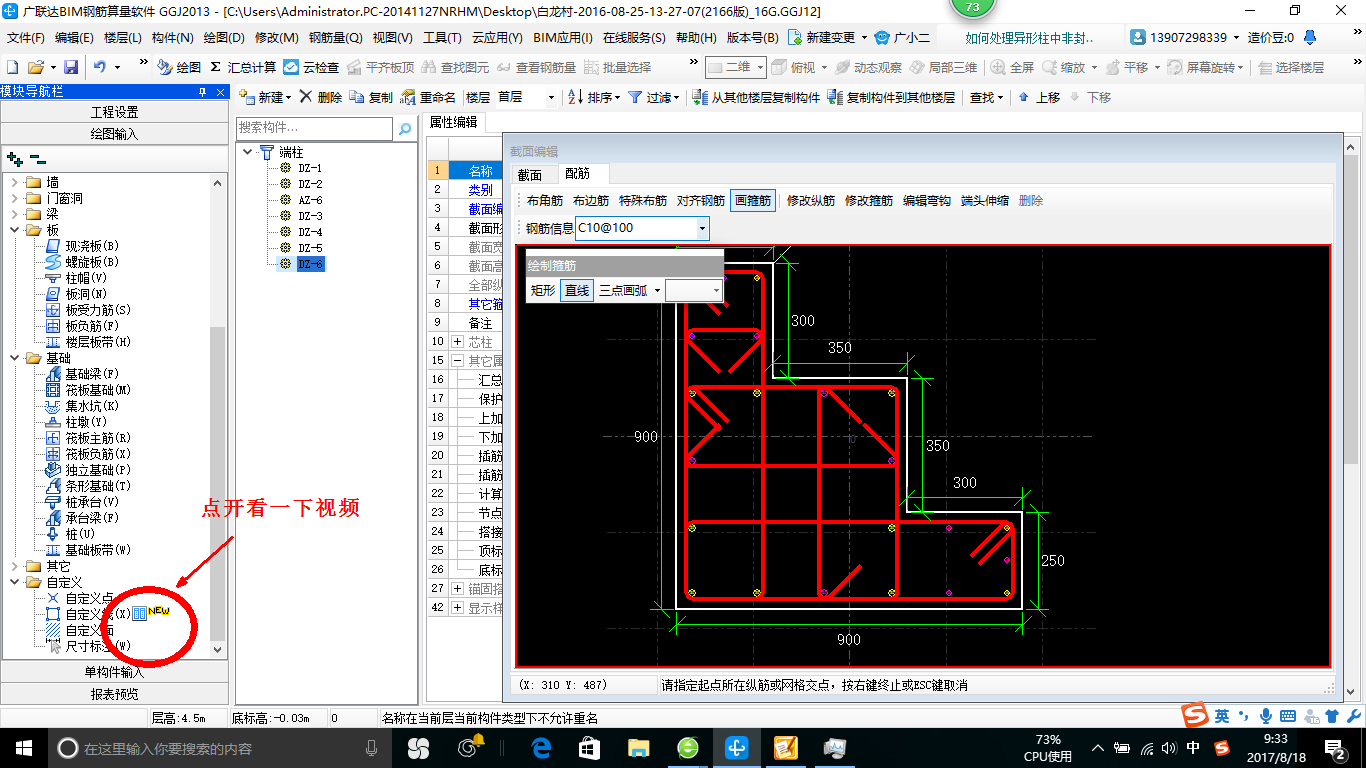Open the 工具(T) menu
Viewport: 1366px width, 768px height.
[442, 37]
